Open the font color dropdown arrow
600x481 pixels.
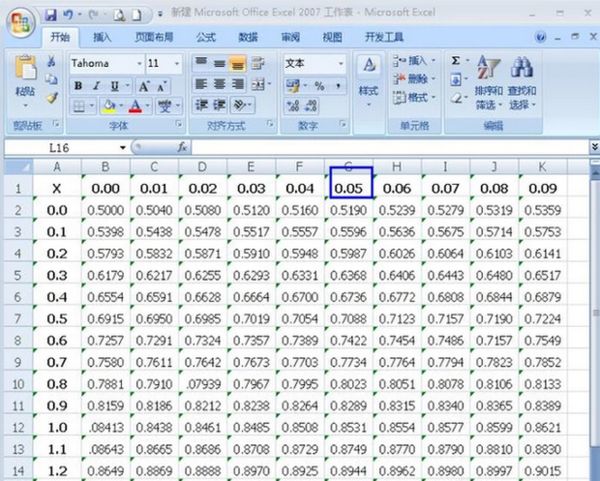click(x=147, y=106)
